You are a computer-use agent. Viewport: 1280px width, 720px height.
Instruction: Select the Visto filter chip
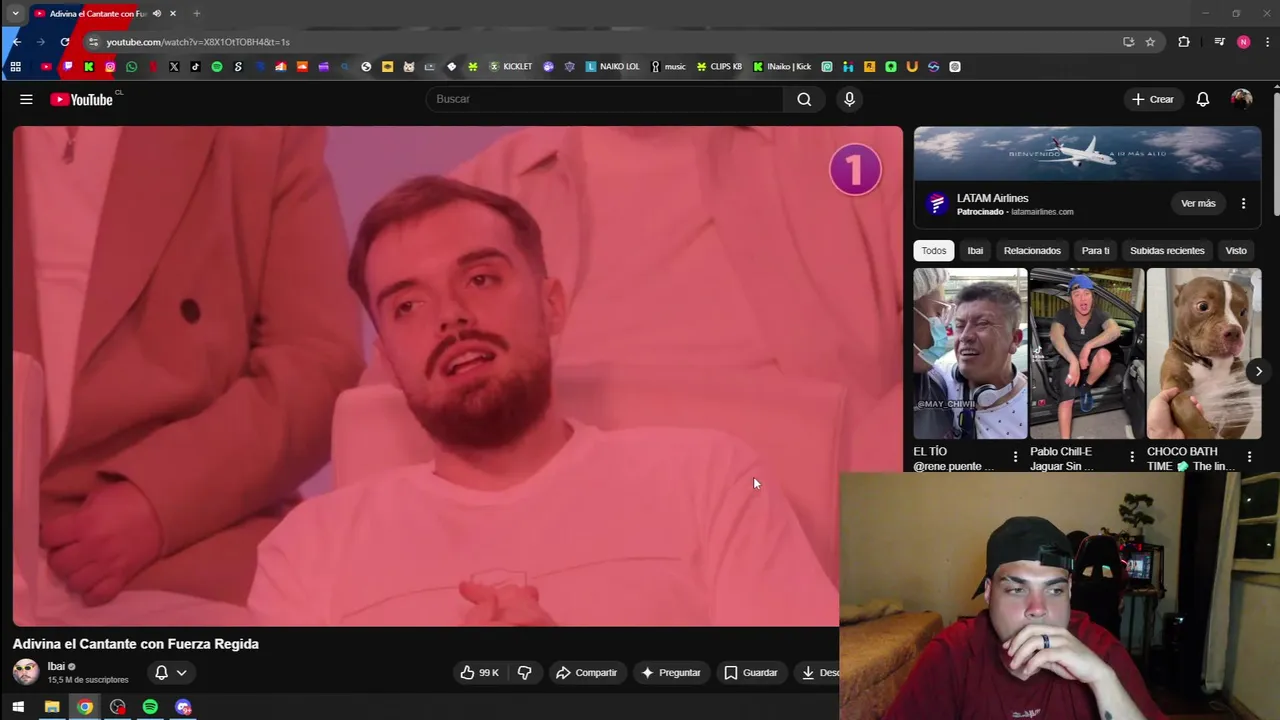click(x=1236, y=251)
